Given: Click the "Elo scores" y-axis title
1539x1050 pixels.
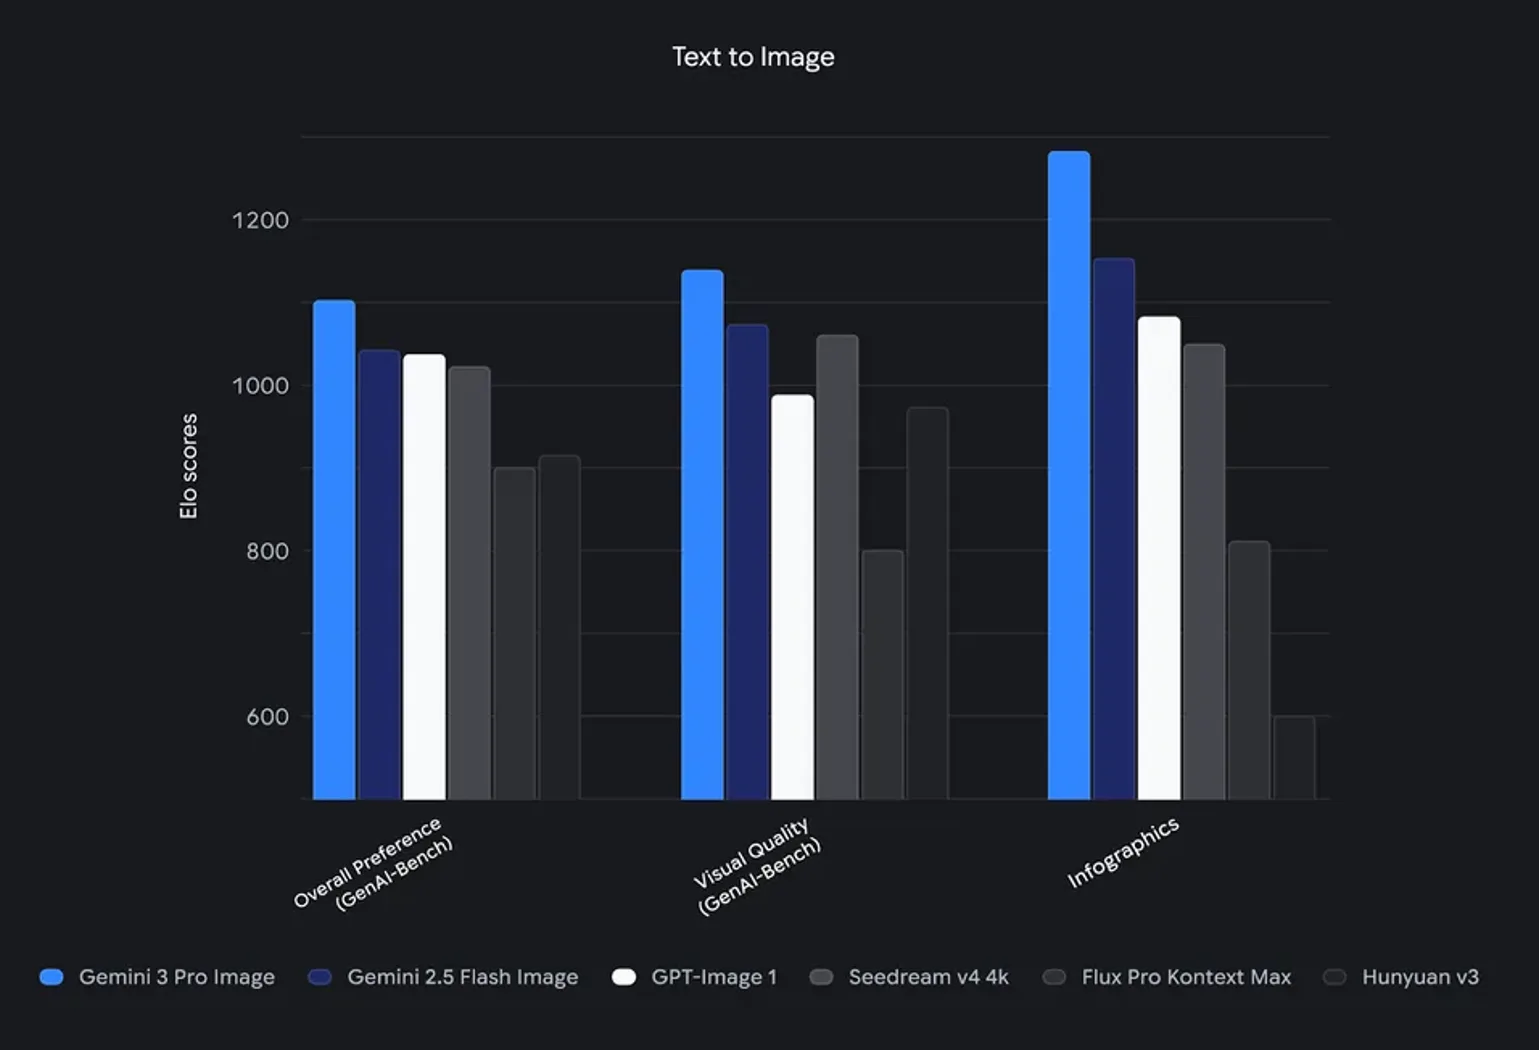Looking at the screenshot, I should [x=188, y=466].
